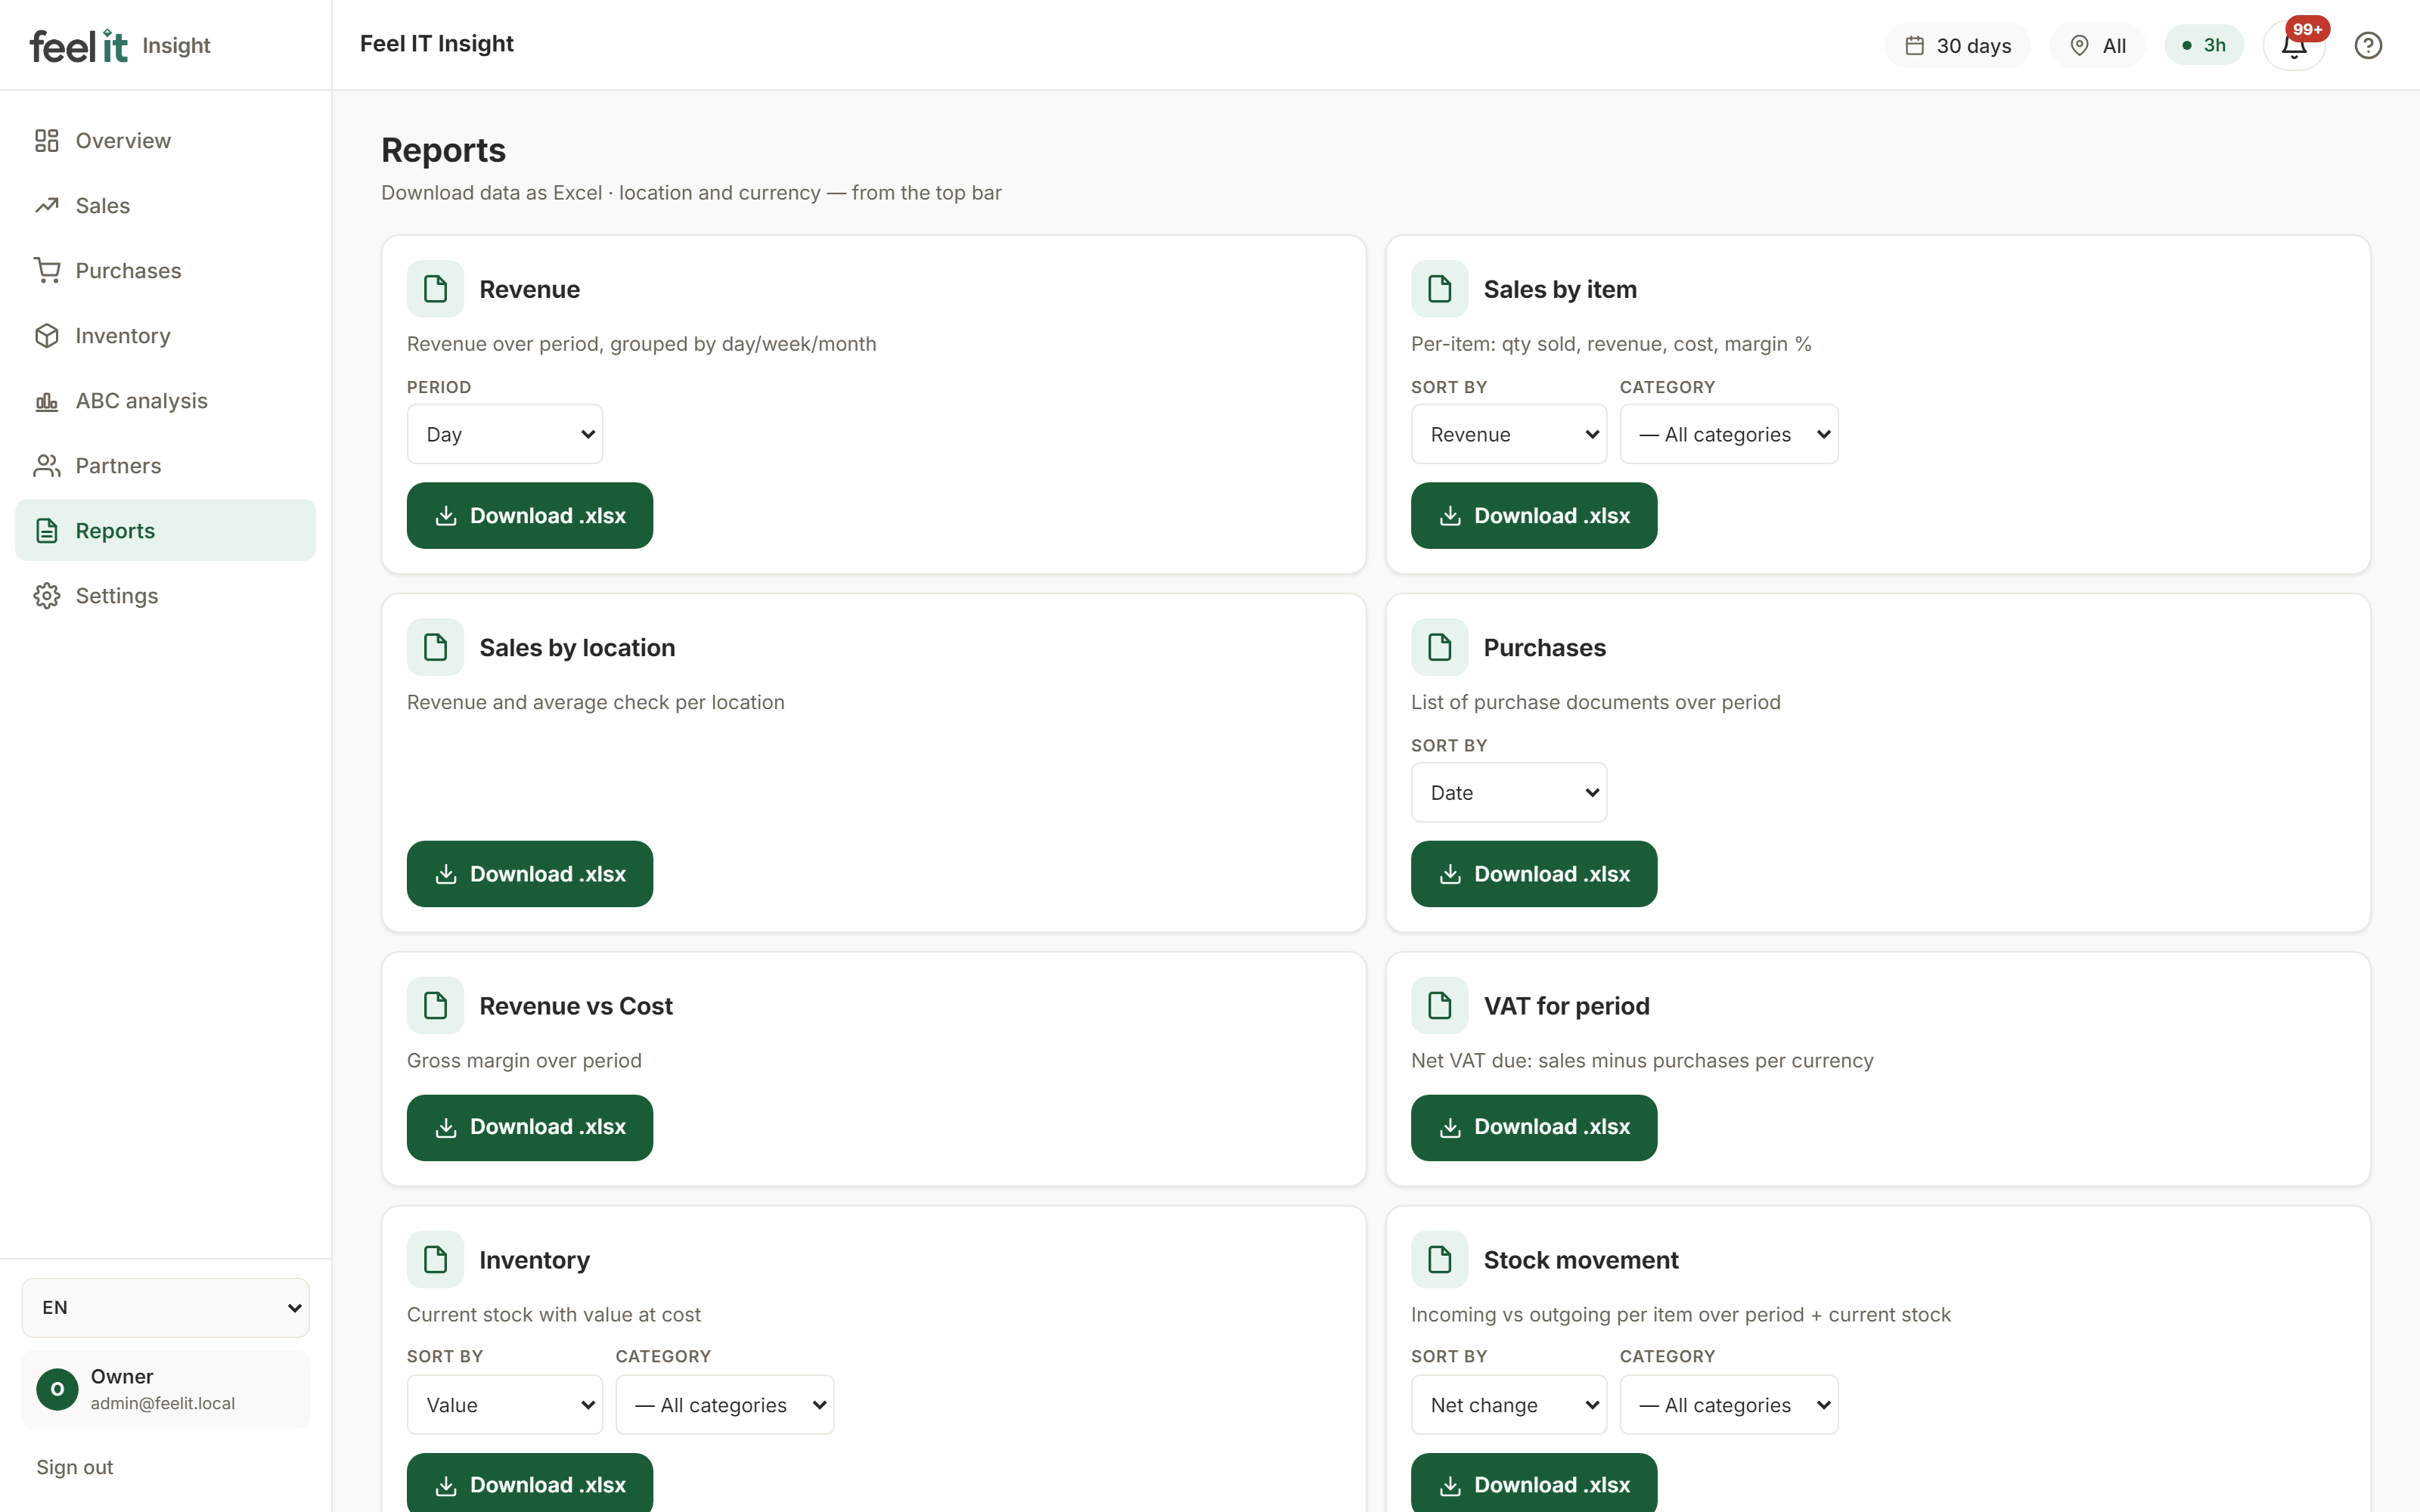This screenshot has width=2420, height=1512.
Task: Click the Inventory card file icon
Action: pos(435,1259)
